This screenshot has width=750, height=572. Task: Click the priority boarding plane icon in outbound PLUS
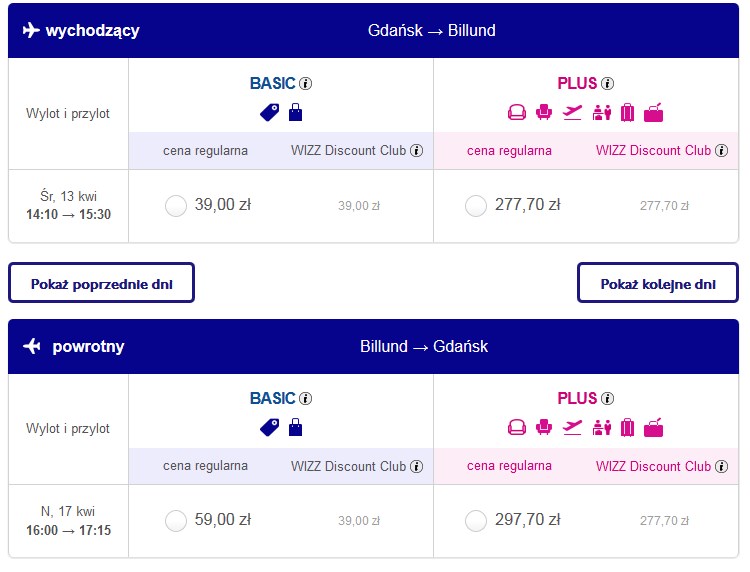click(x=572, y=113)
